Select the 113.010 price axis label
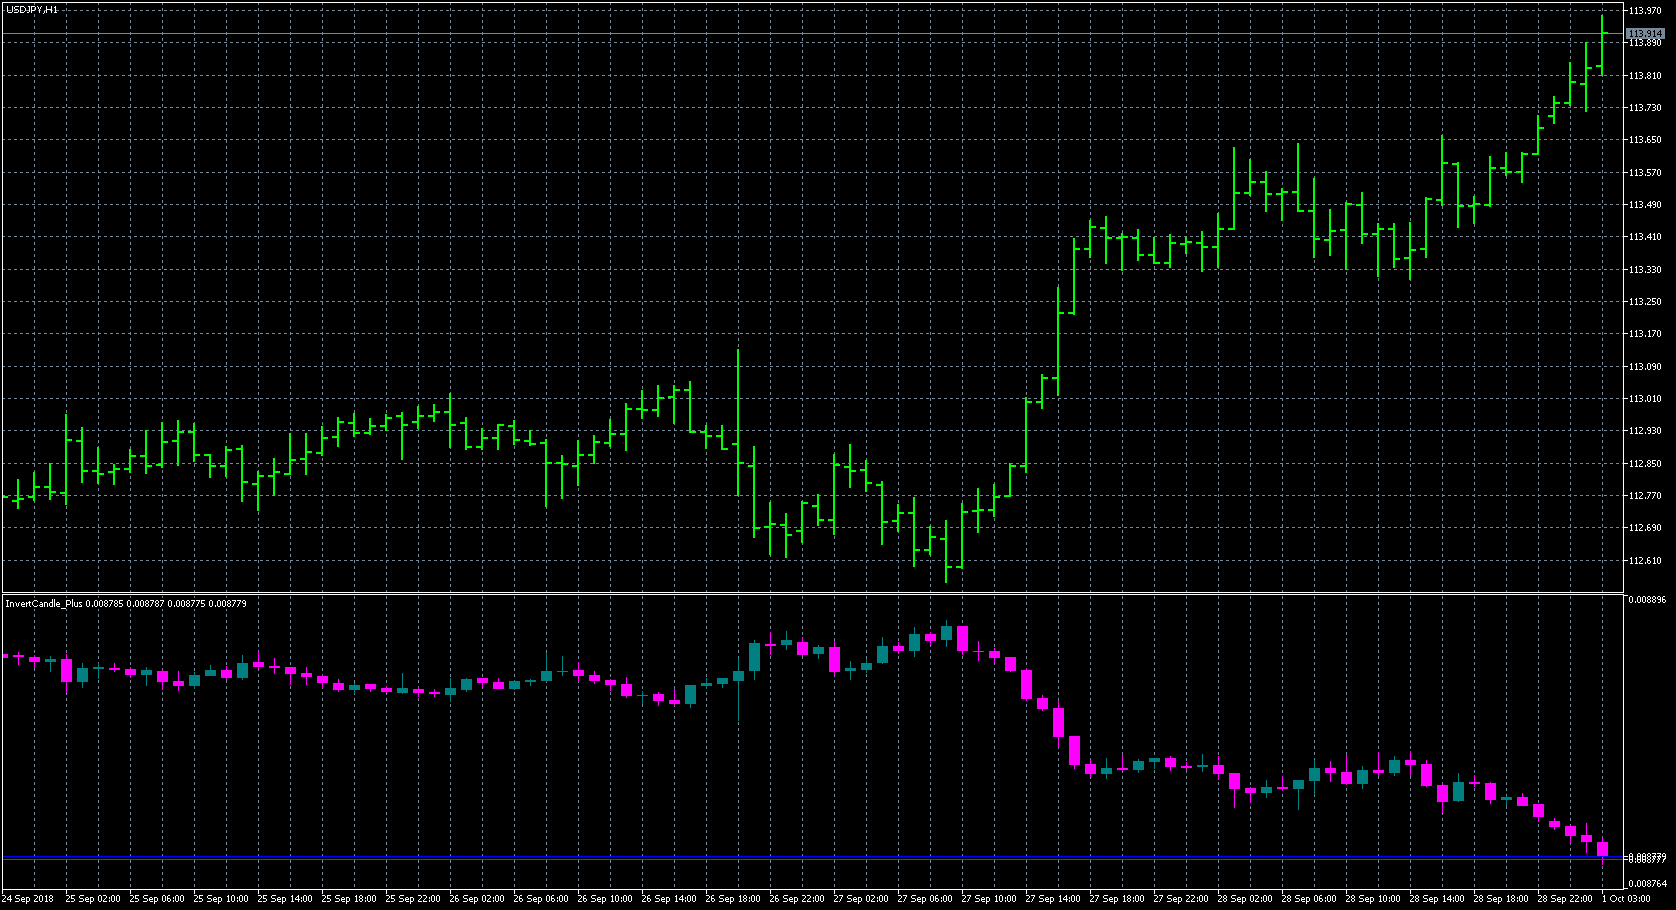Image resolution: width=1676 pixels, height=910 pixels. [x=1645, y=399]
